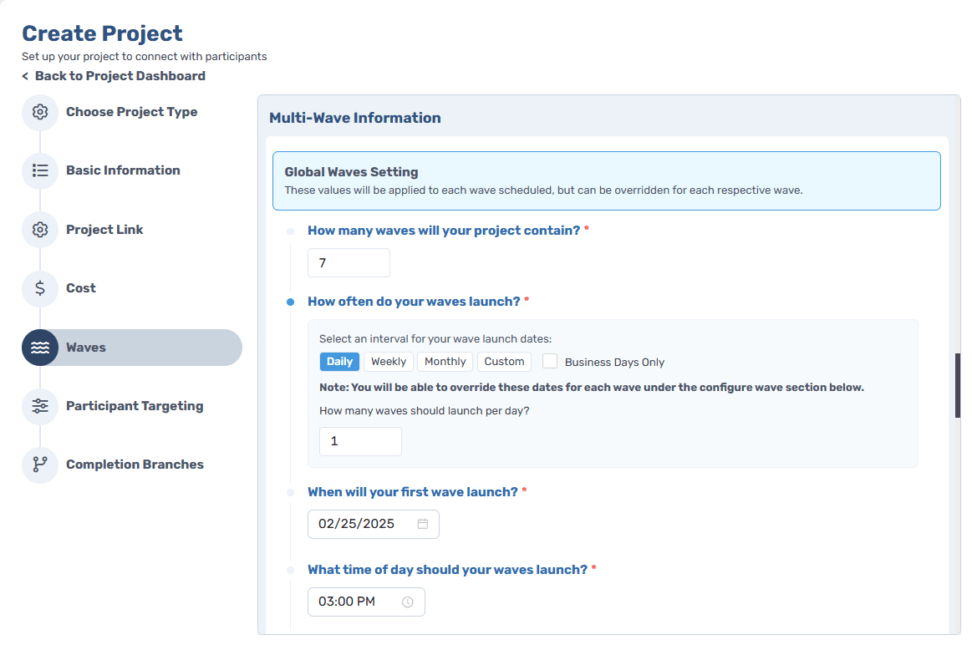Screen dimensions: 972x650
Task: Click the Completion Branches icon
Action: click(x=39, y=464)
